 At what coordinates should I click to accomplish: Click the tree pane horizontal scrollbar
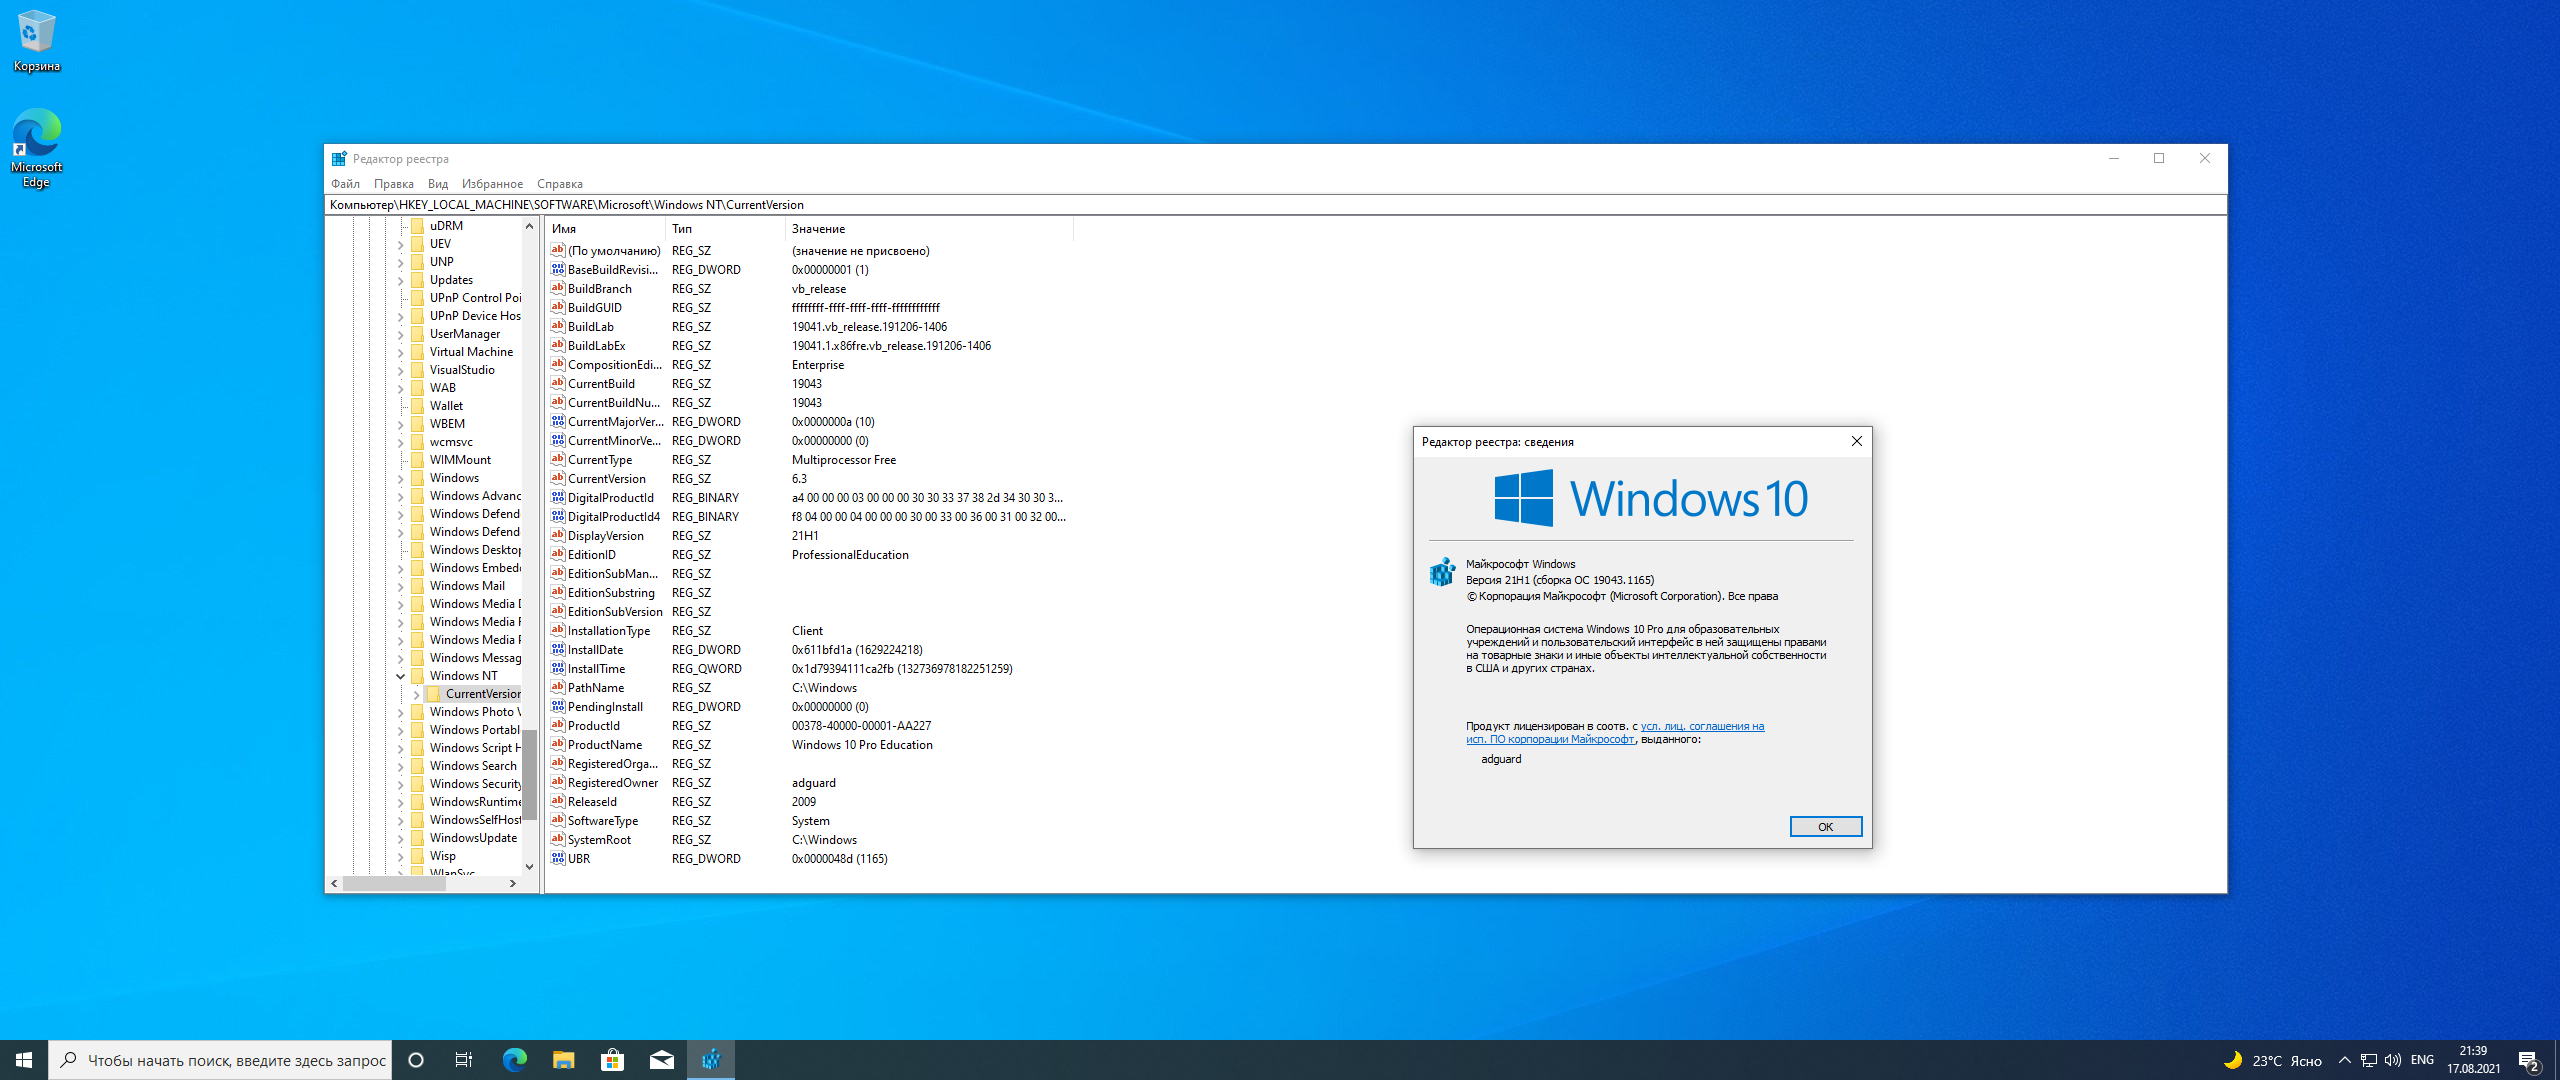pyautogui.click(x=394, y=884)
